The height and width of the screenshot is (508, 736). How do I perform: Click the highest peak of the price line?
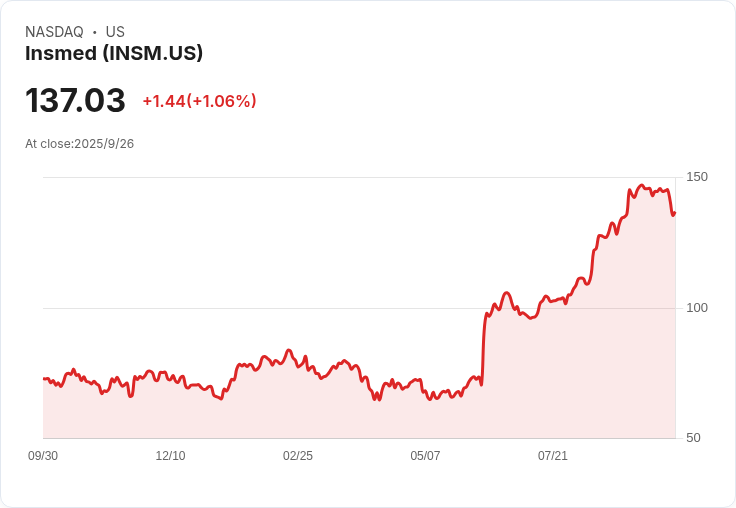[x=642, y=185]
